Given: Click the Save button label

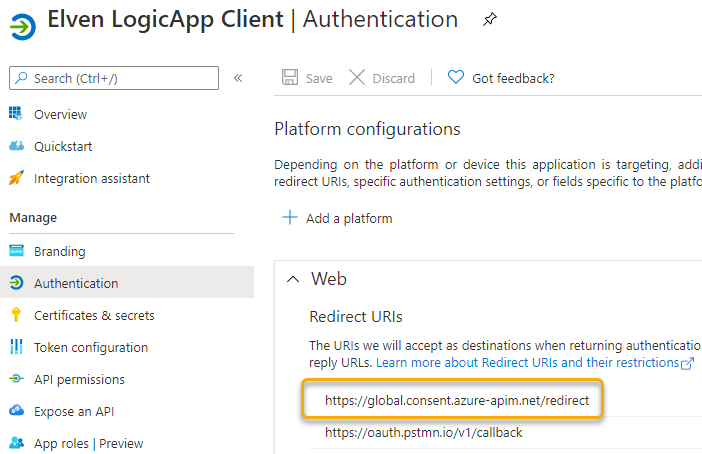Looking at the screenshot, I should pyautogui.click(x=319, y=78).
